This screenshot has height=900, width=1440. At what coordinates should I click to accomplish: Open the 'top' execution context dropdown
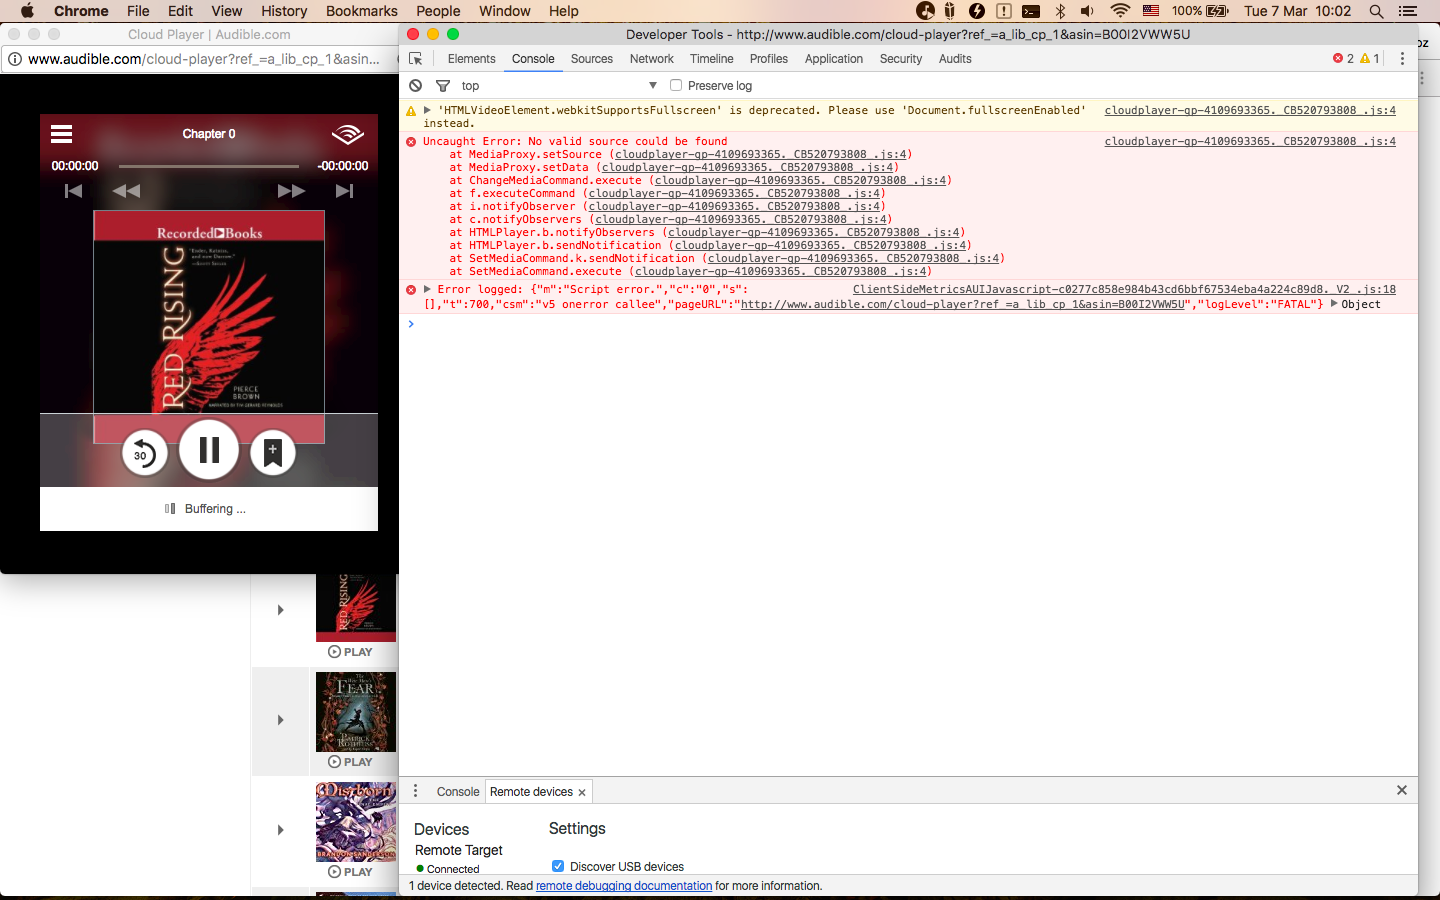[559, 86]
